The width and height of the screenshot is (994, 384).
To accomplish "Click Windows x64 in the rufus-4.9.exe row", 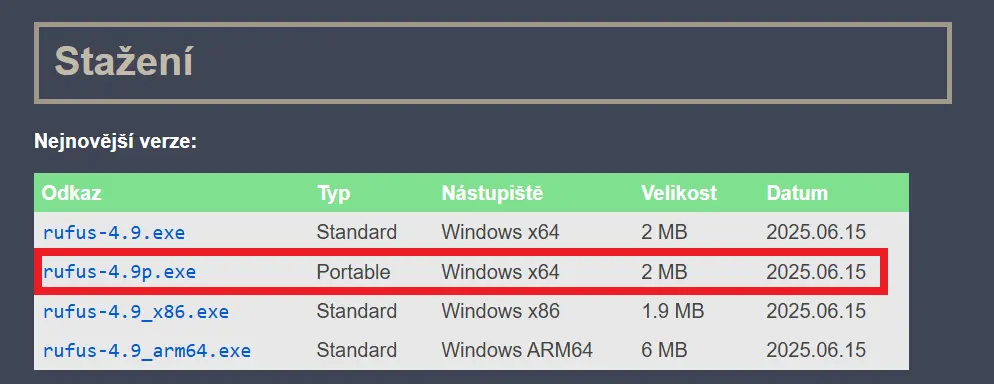I will (x=500, y=233).
